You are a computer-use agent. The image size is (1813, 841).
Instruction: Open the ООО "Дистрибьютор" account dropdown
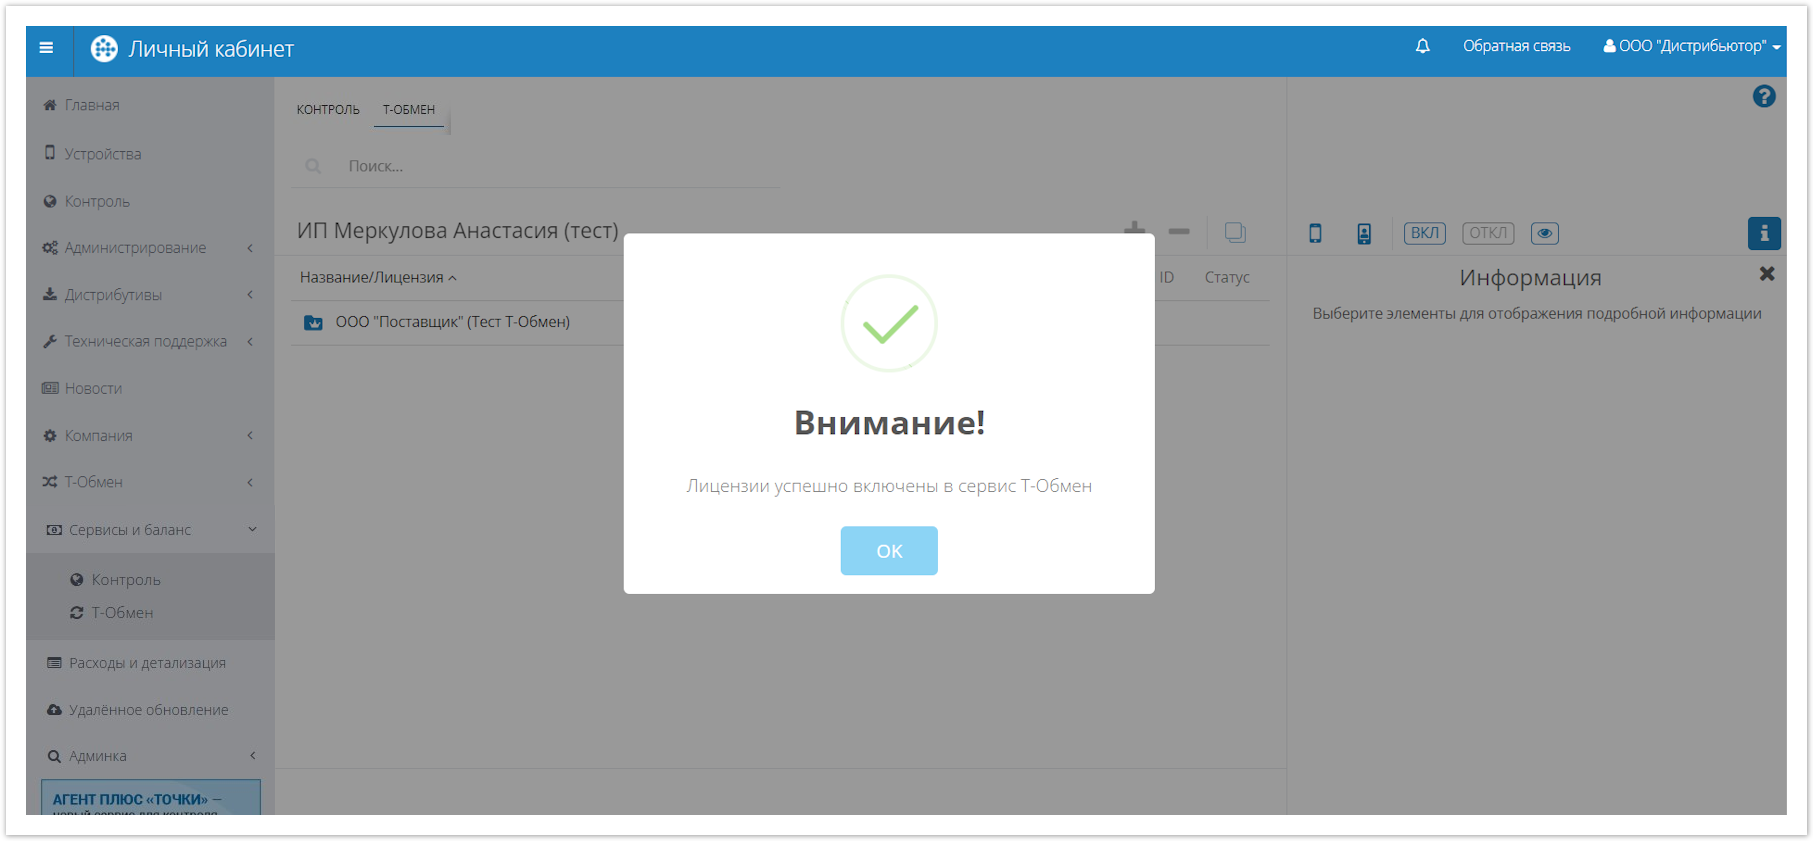click(x=1691, y=46)
